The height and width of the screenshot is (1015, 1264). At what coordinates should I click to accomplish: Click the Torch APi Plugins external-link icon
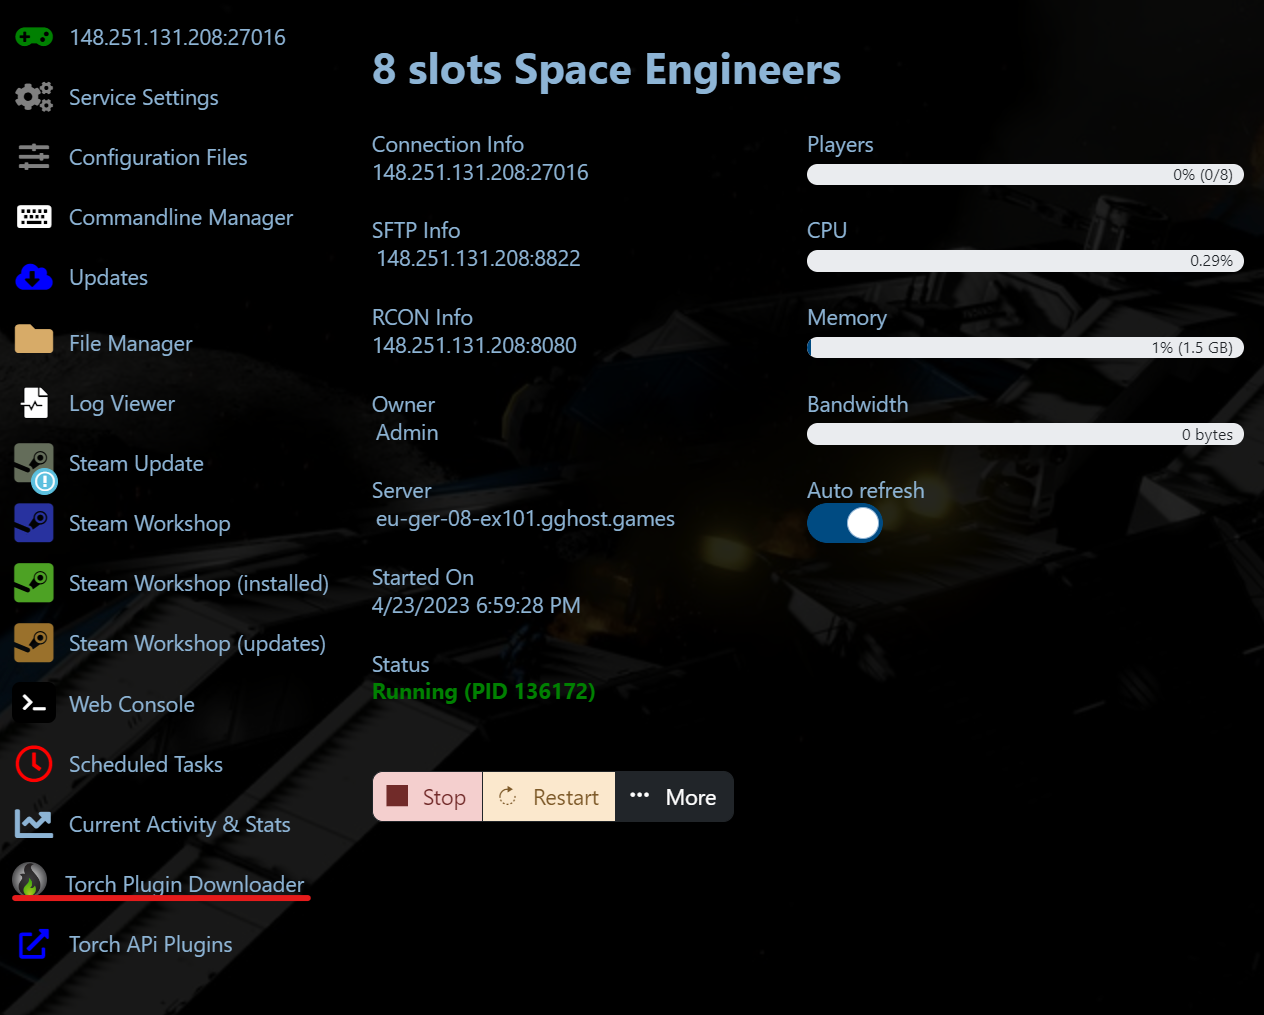[x=34, y=944]
